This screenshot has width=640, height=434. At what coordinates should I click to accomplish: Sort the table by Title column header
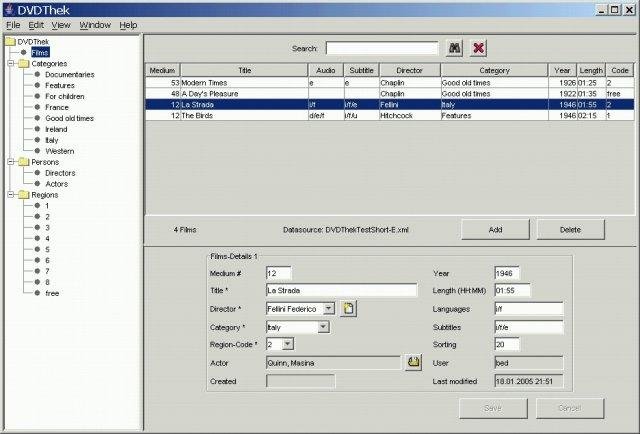pos(244,71)
